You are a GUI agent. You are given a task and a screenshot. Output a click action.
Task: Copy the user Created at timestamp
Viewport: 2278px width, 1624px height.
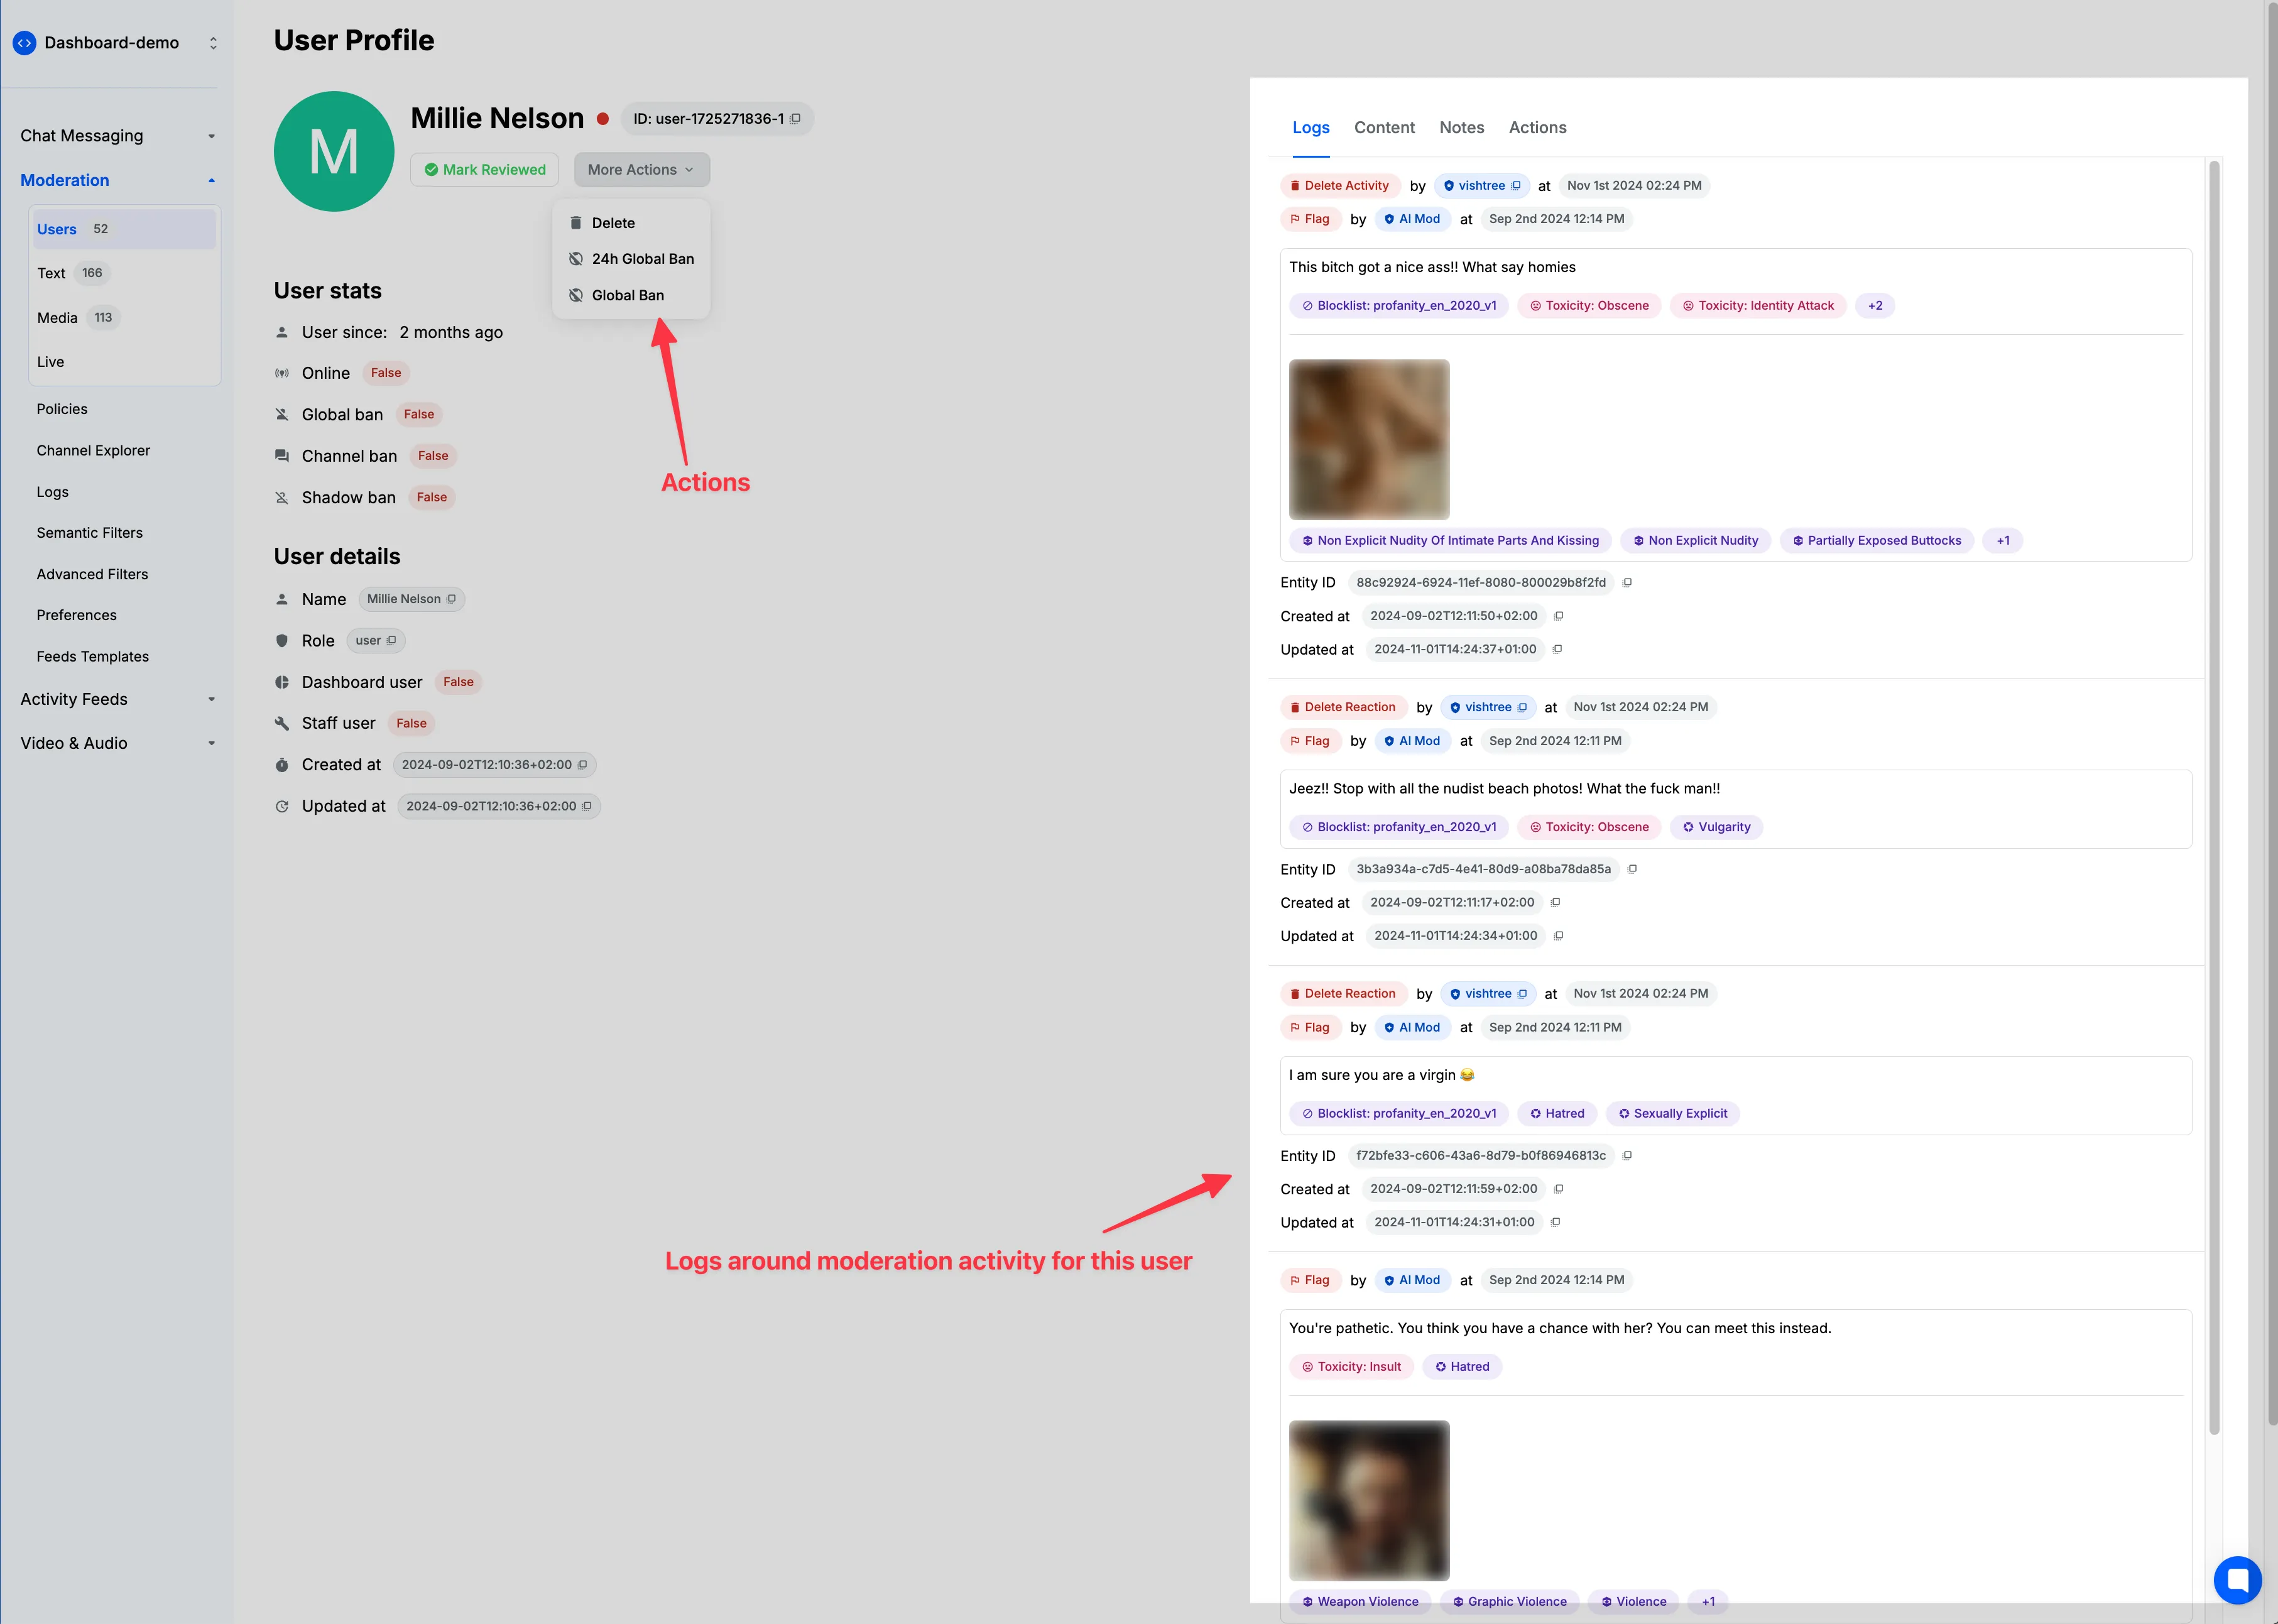pos(582,765)
